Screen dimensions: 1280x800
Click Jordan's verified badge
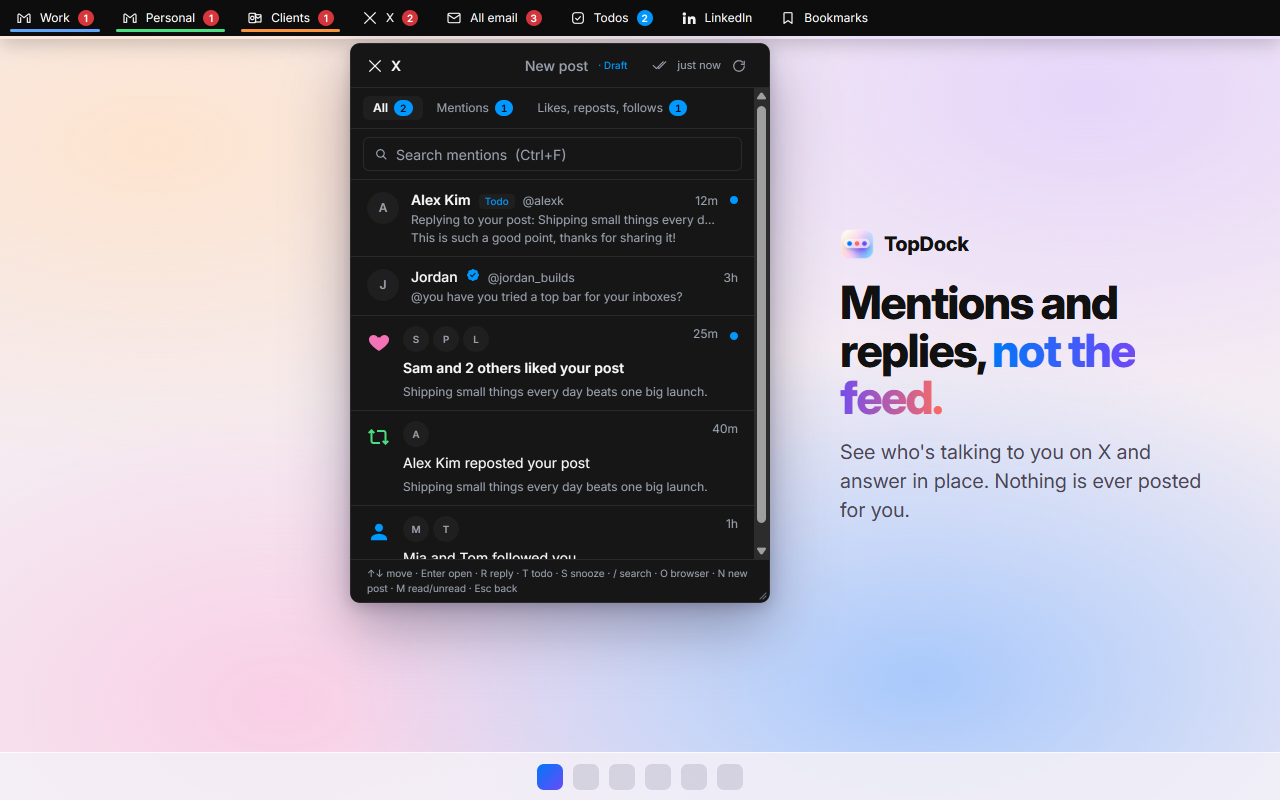[473, 276]
